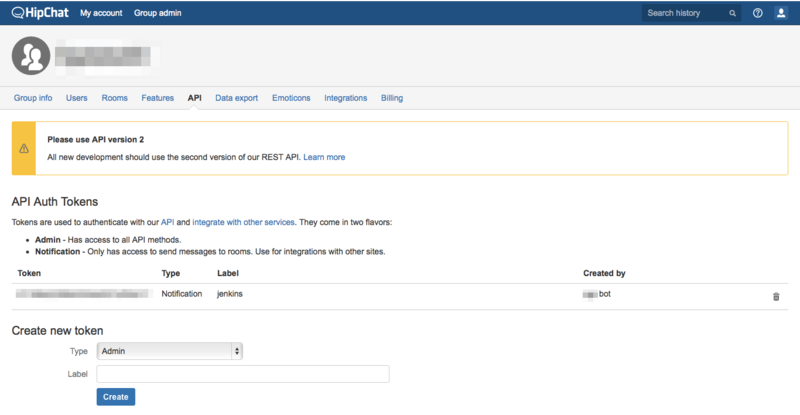Click the Search history field
Screen dimensions: 800x415
coord(684,13)
